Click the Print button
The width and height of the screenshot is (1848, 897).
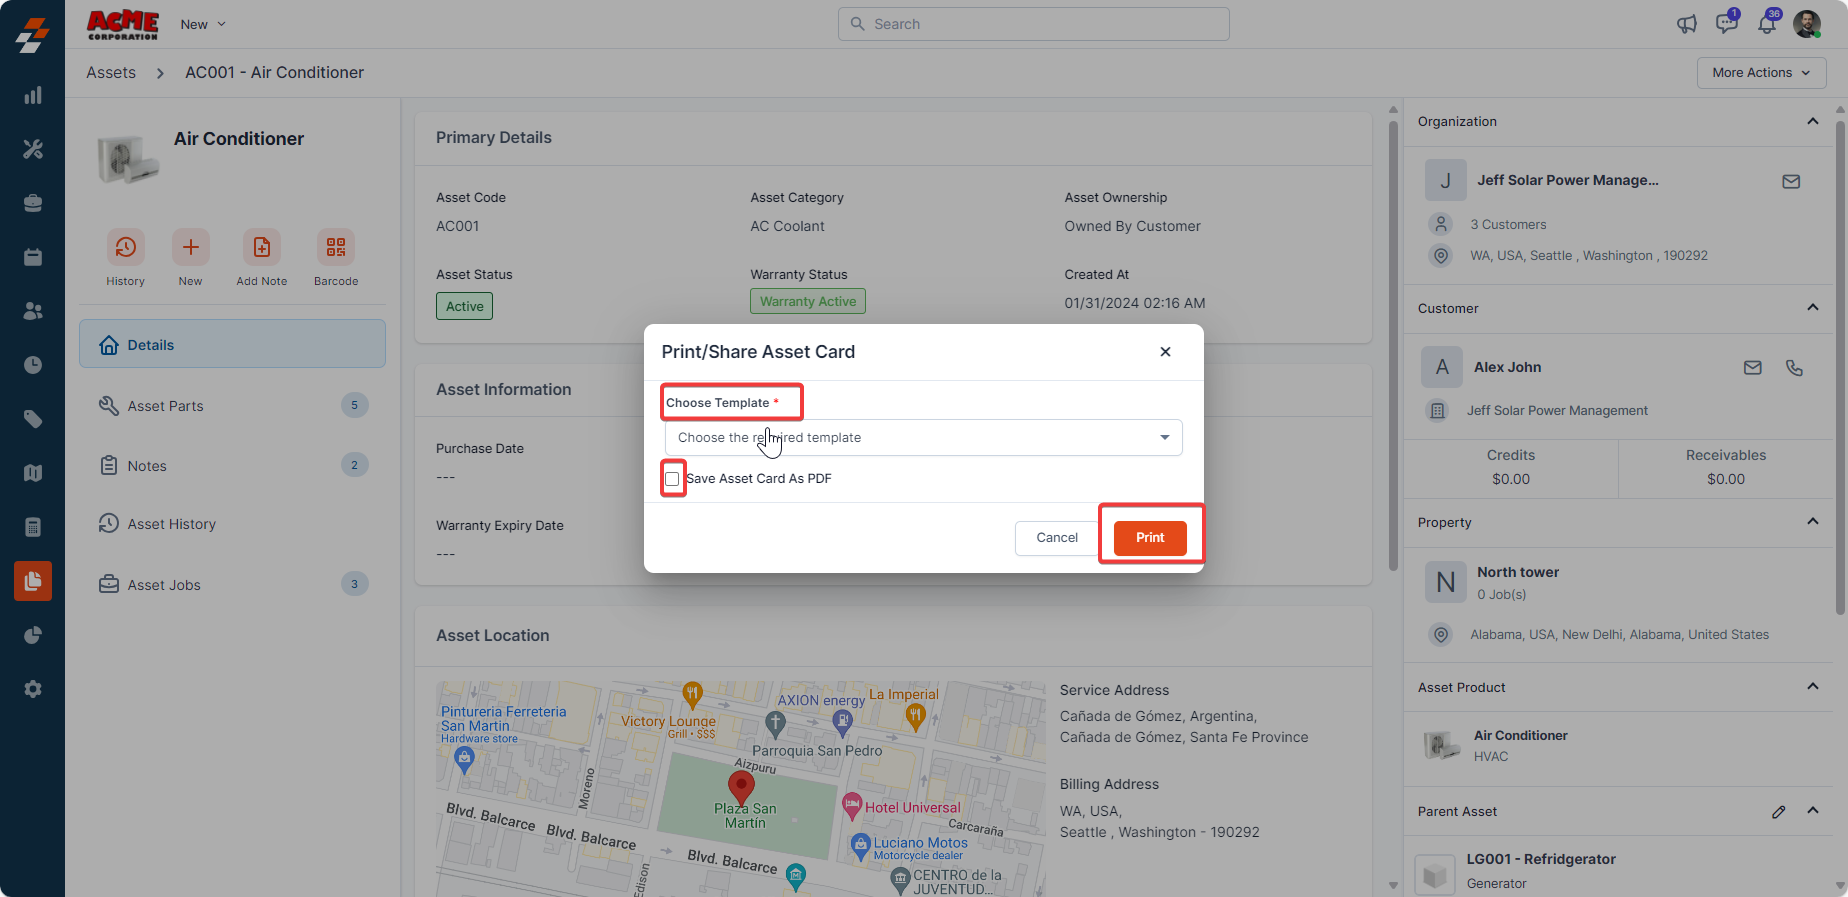(x=1150, y=538)
